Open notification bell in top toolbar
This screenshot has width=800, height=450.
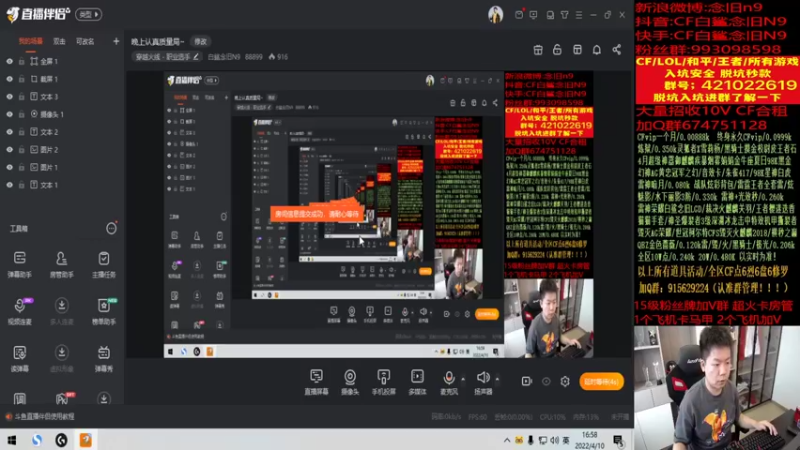[x=596, y=49]
